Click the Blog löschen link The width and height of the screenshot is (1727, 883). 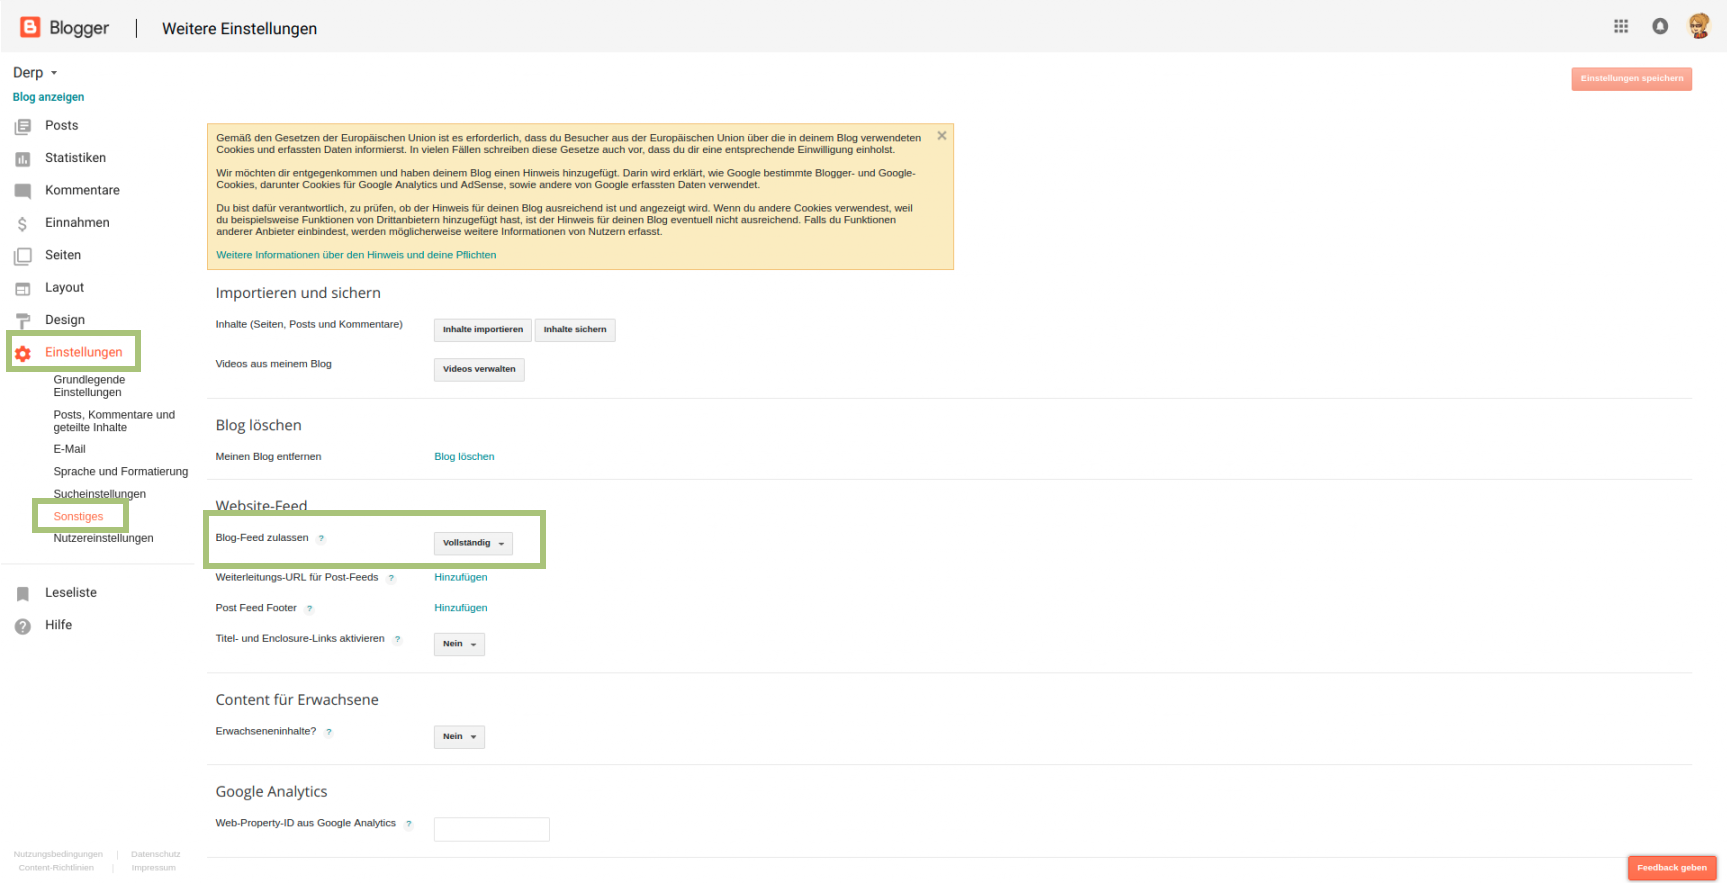[464, 457]
